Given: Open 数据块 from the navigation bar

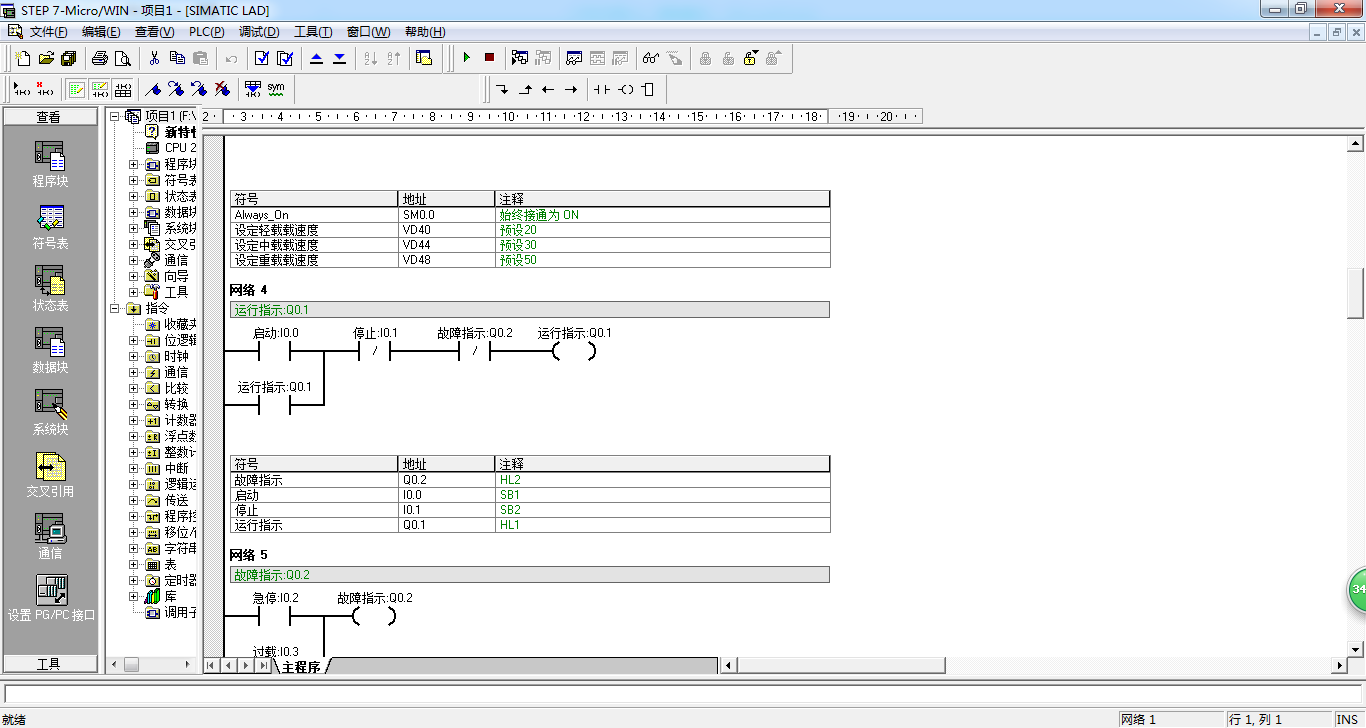Looking at the screenshot, I should click(x=50, y=351).
